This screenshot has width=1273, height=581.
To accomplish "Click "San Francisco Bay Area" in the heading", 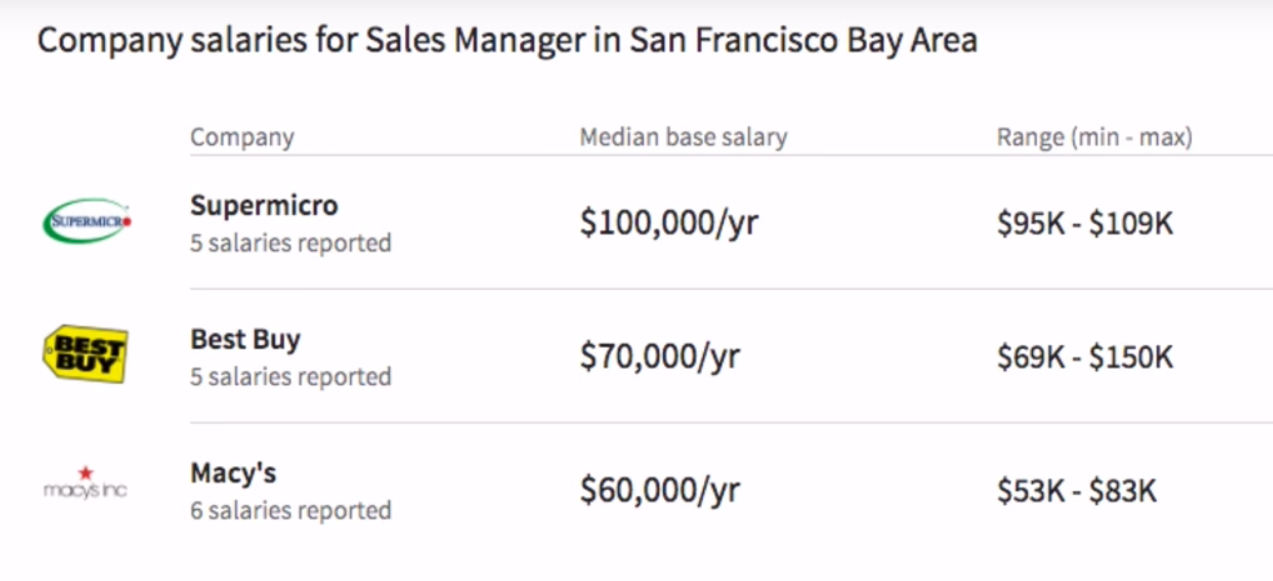I will (x=803, y=42).
